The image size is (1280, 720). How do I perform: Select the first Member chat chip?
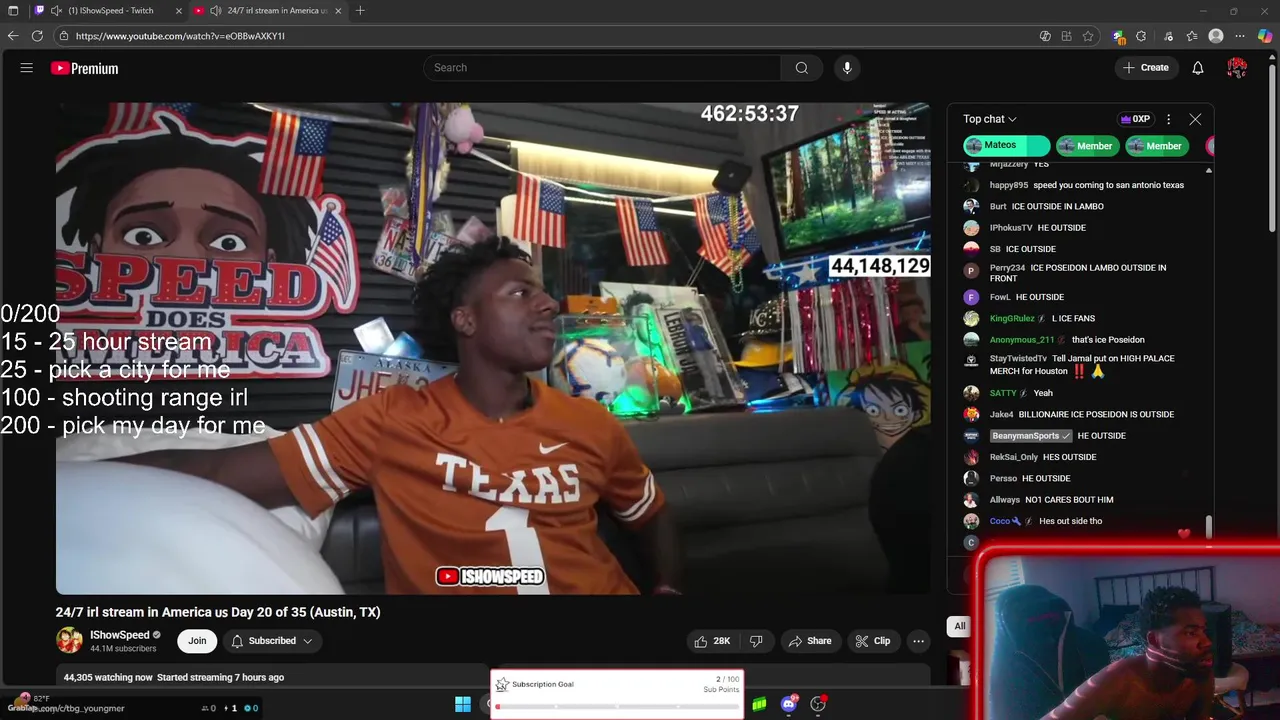pyautogui.click(x=1086, y=146)
